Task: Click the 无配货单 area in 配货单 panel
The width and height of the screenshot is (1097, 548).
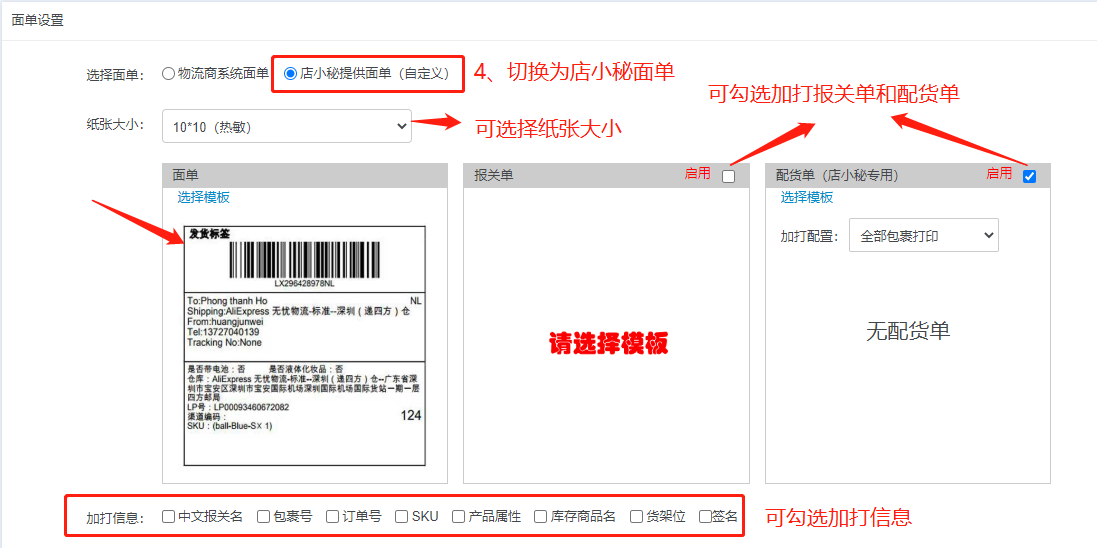Action: point(907,331)
